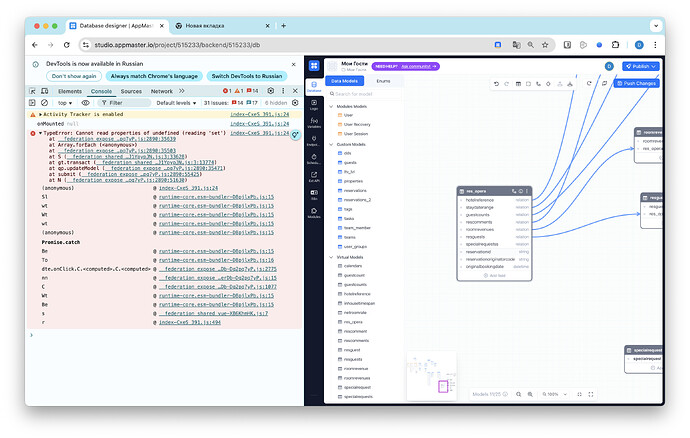The width and height of the screenshot is (690, 438).
Task: Collapse the Custom Models group
Action: (331, 144)
